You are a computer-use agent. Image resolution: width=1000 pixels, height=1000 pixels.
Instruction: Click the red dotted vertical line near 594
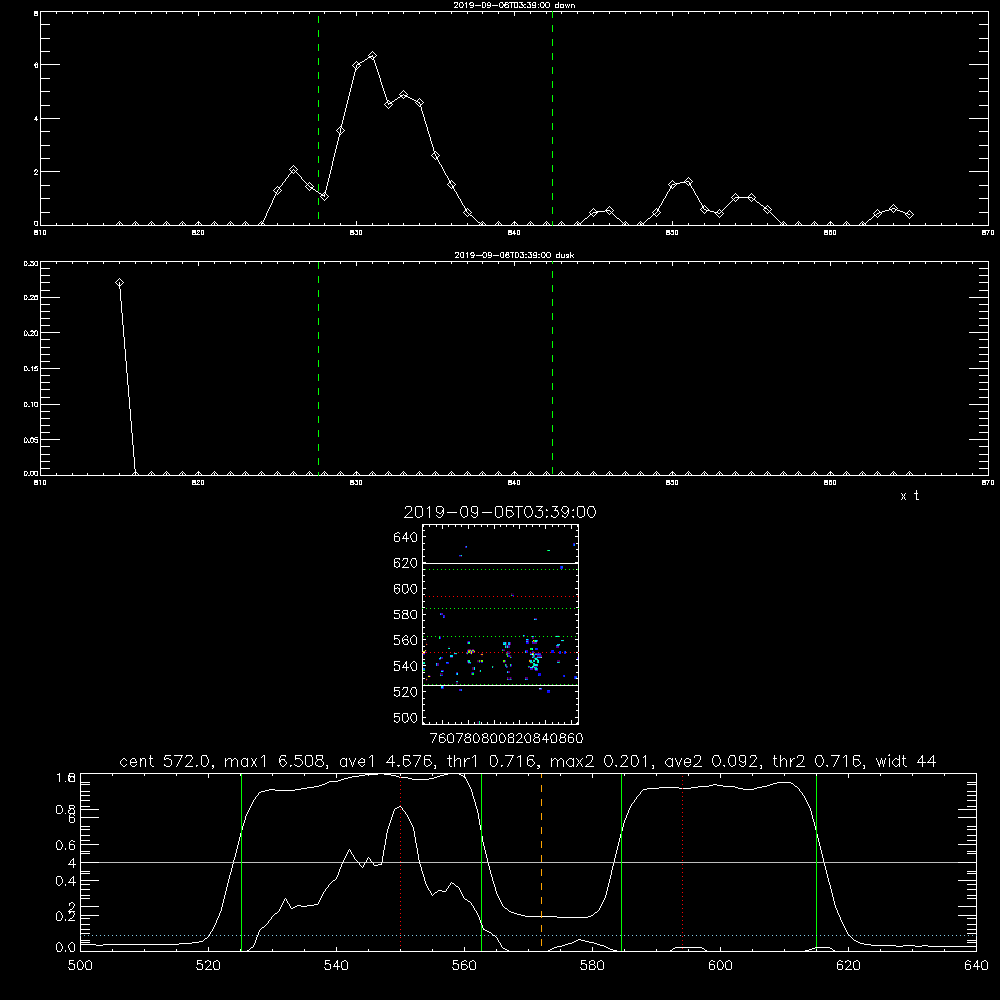[x=682, y=861]
